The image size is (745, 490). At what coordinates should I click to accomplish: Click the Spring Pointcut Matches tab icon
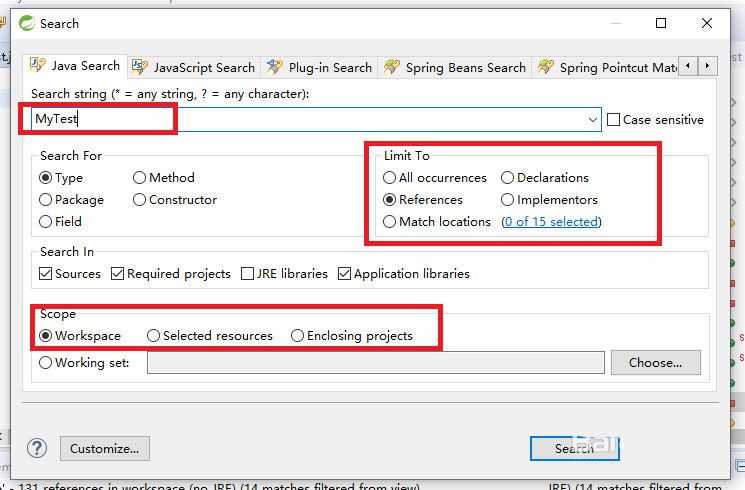[x=545, y=67]
